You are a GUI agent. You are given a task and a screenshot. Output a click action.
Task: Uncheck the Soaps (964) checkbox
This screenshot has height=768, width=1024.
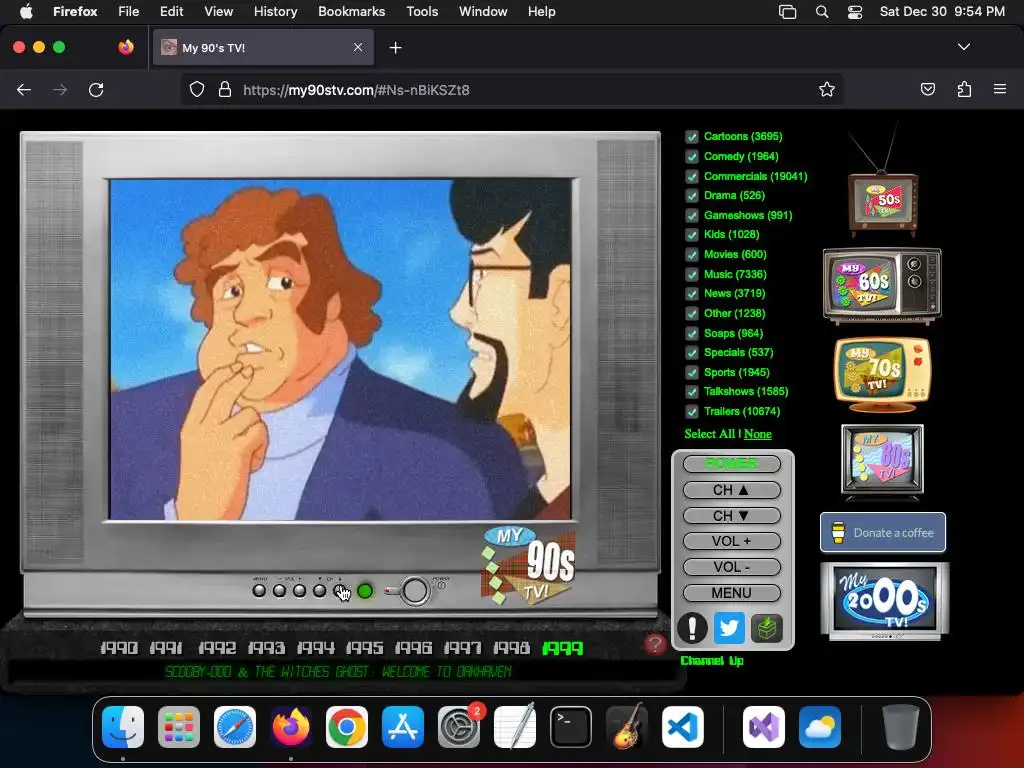pos(692,333)
